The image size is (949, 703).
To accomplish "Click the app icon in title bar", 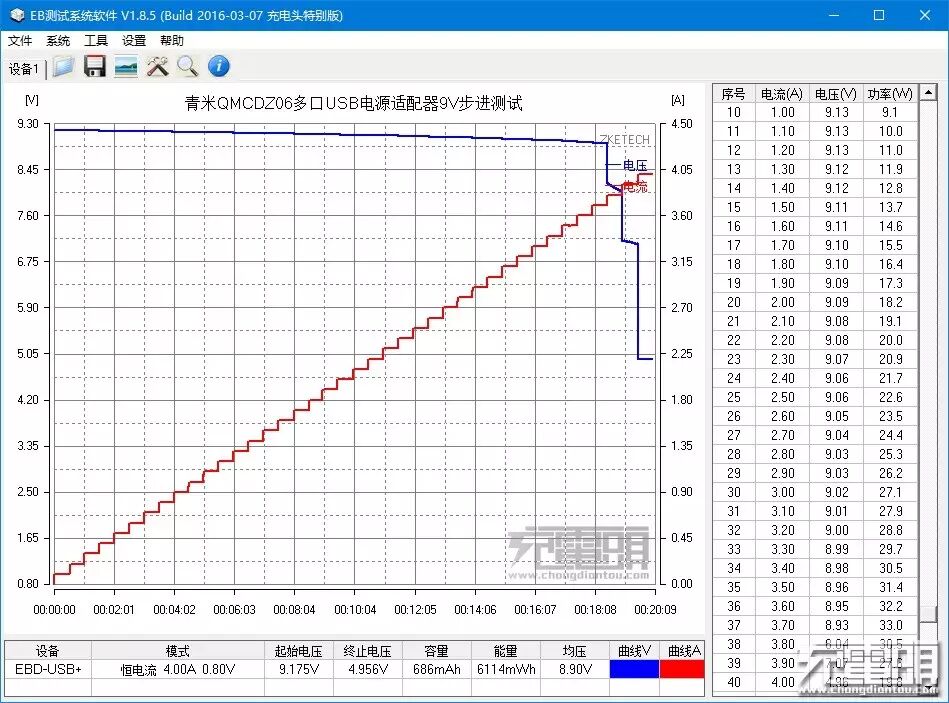I will click(17, 15).
